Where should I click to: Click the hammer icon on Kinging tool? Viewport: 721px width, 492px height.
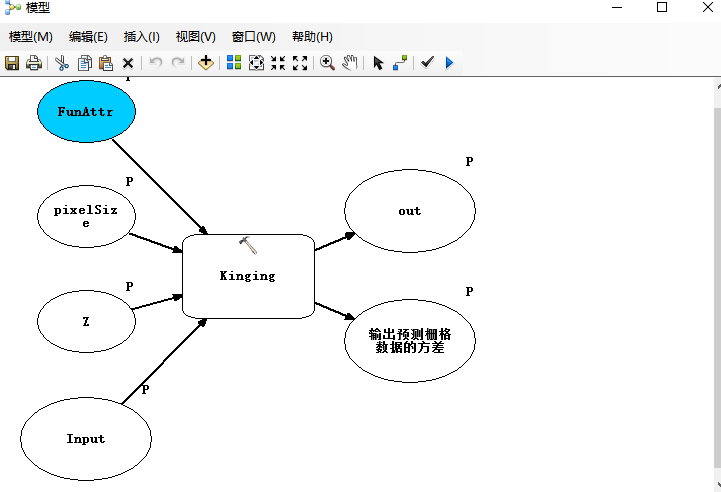pos(248,246)
